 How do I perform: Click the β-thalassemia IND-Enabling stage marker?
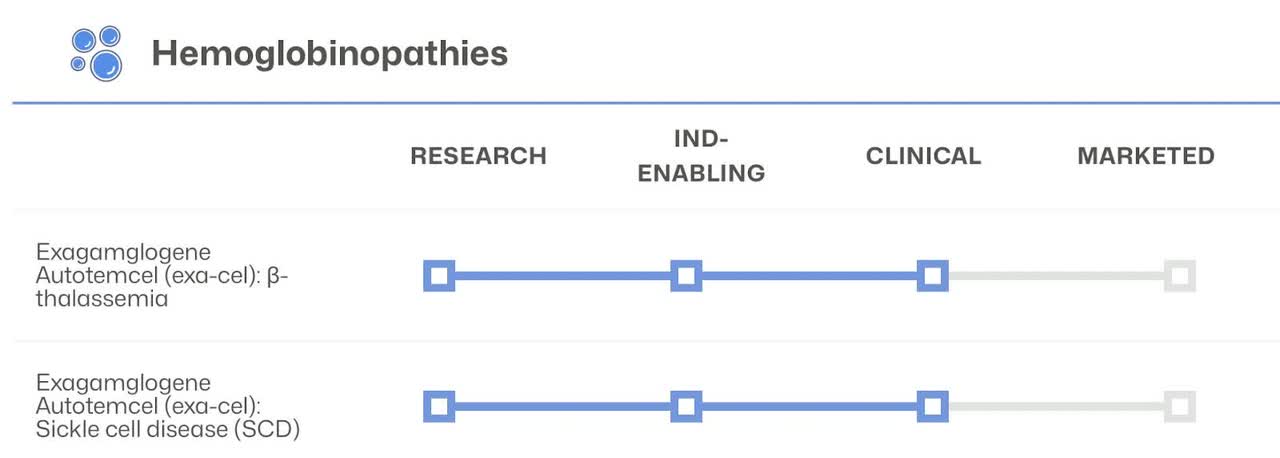click(685, 275)
